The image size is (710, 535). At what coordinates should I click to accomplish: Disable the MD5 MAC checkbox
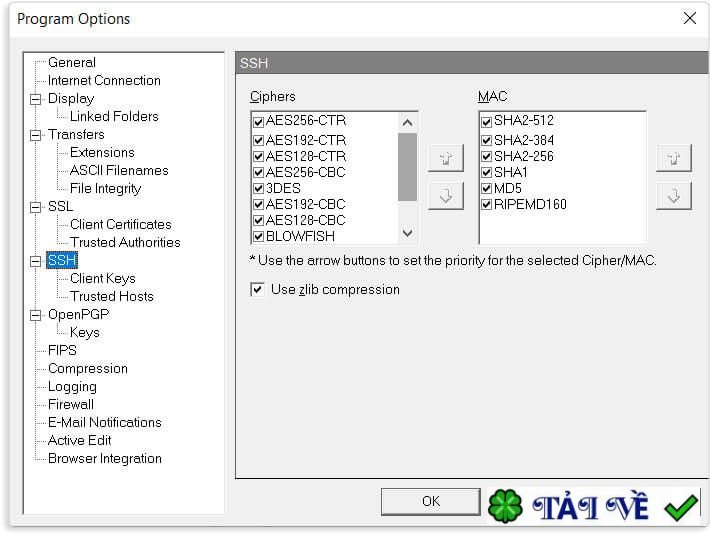[x=487, y=188]
